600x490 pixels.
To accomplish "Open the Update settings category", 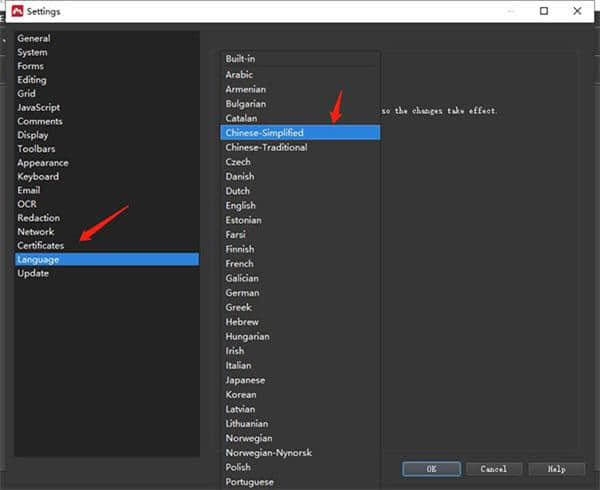I will click(x=33, y=273).
